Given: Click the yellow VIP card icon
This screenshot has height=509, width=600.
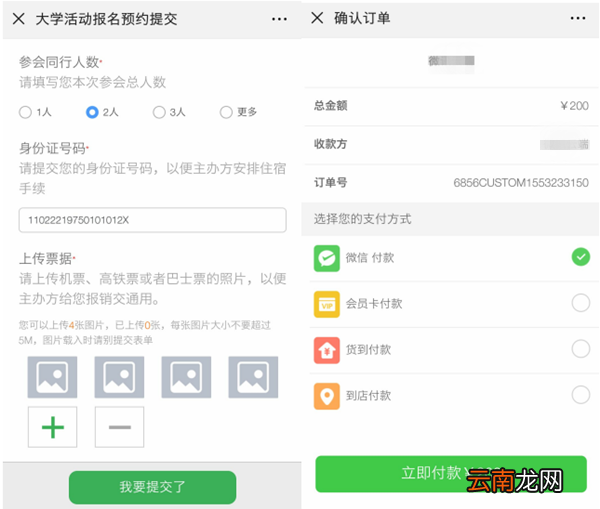Looking at the screenshot, I should [327, 304].
